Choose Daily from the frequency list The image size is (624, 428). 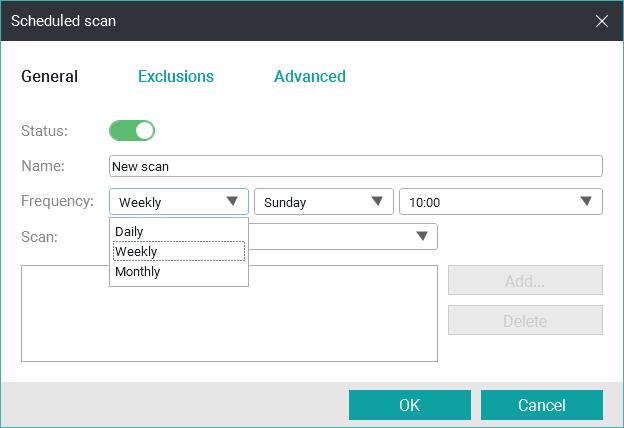[x=179, y=231]
